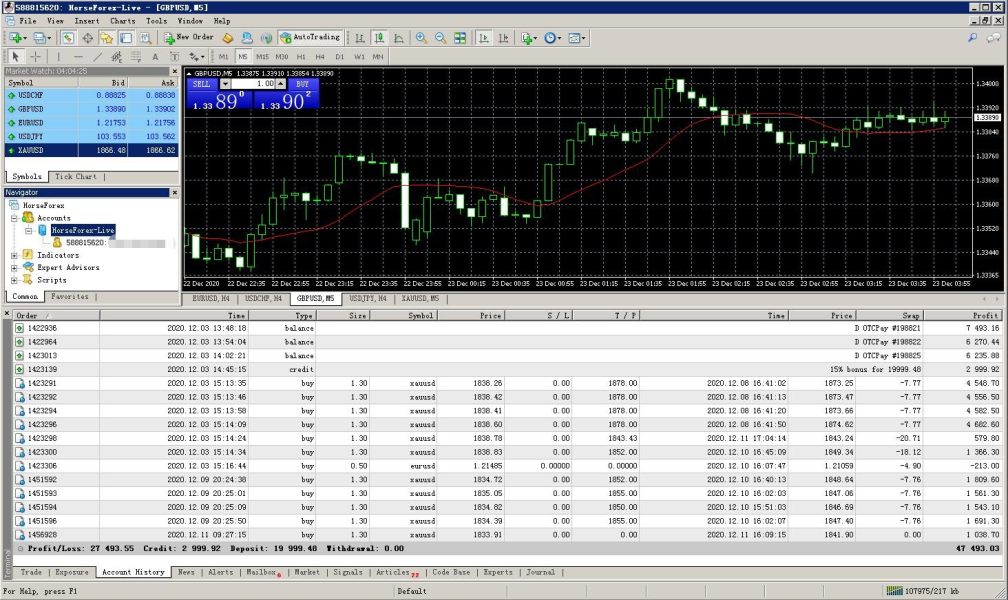The width and height of the screenshot is (1008, 600).
Task: Click the New Order toolbar button
Action: coord(189,38)
